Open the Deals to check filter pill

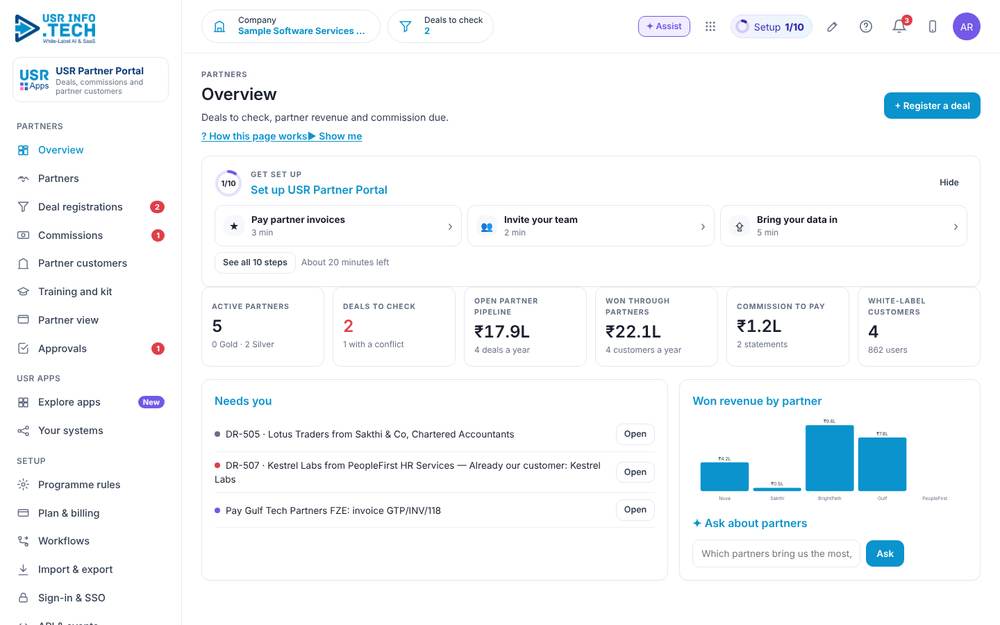point(440,26)
